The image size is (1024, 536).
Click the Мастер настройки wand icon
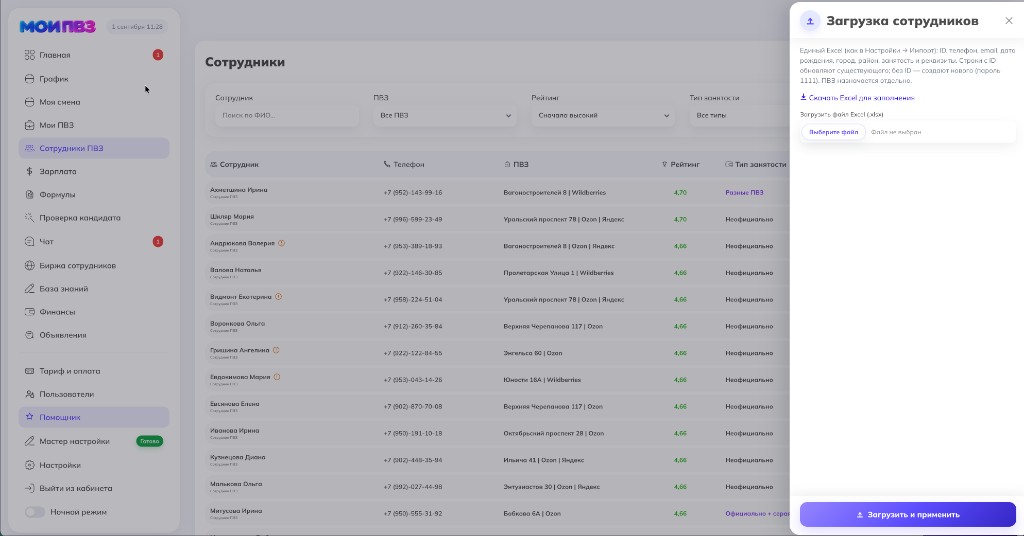click(x=29, y=441)
